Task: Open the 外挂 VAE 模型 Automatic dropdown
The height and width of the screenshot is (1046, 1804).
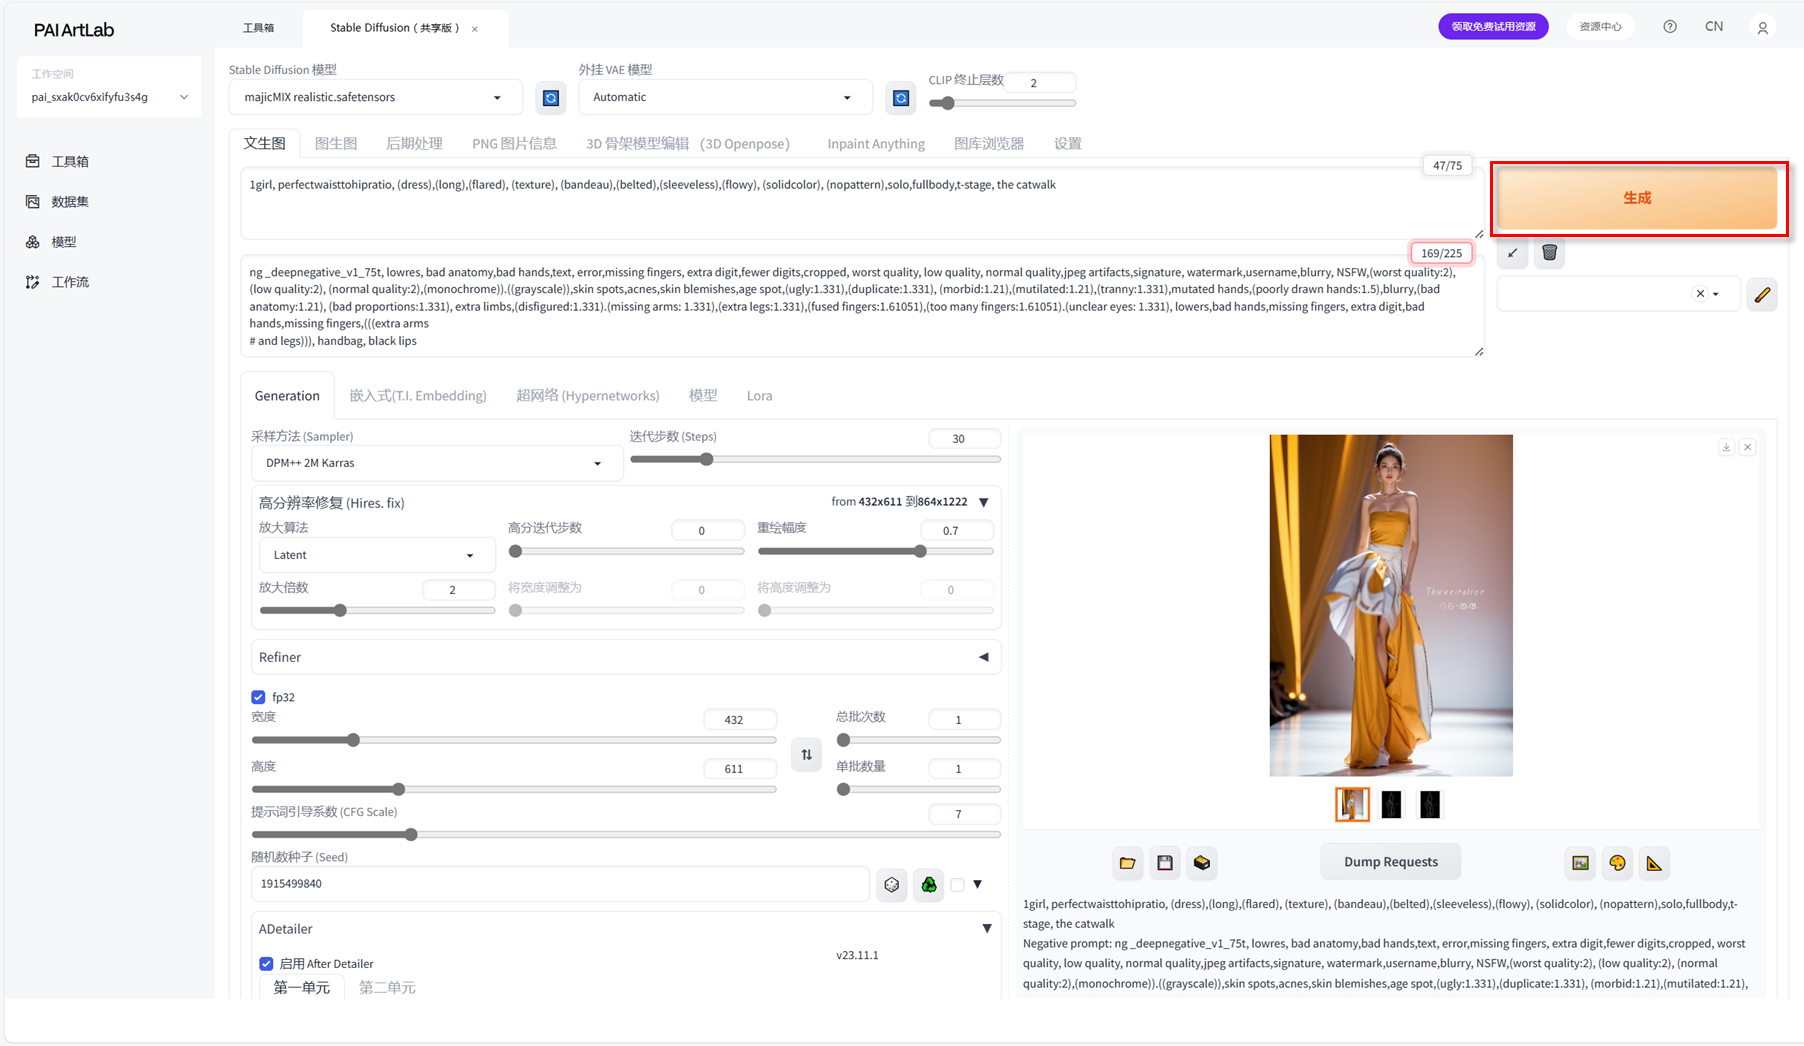Action: pyautogui.click(x=725, y=97)
